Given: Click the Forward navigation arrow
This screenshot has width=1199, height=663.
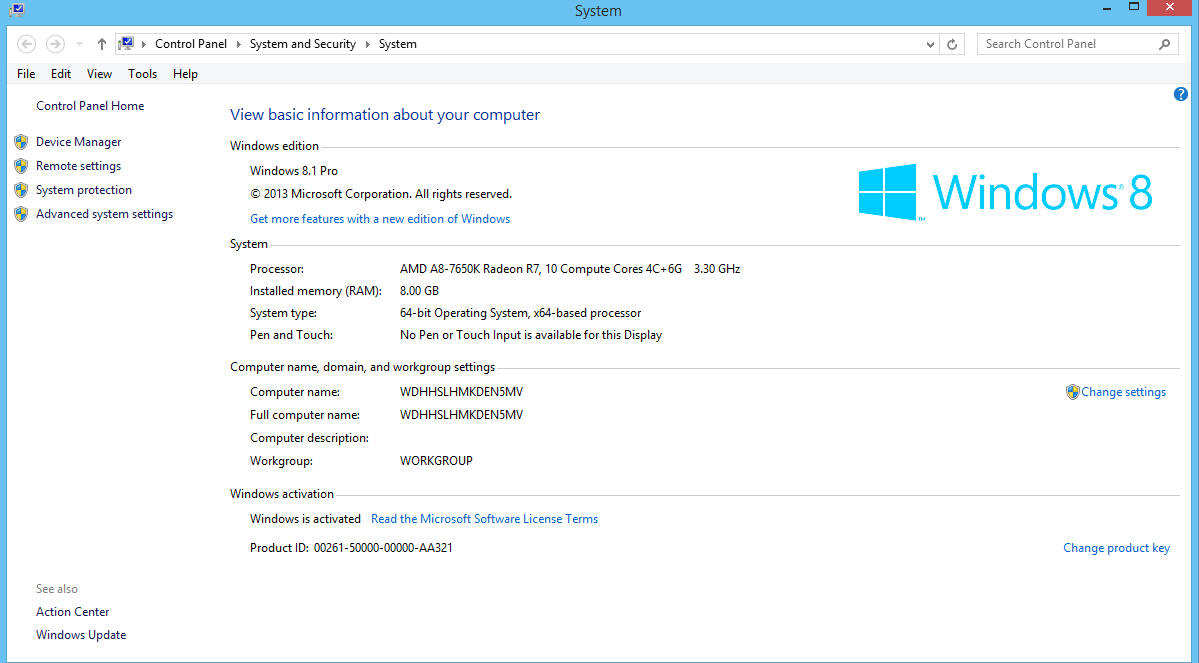Looking at the screenshot, I should tap(55, 44).
